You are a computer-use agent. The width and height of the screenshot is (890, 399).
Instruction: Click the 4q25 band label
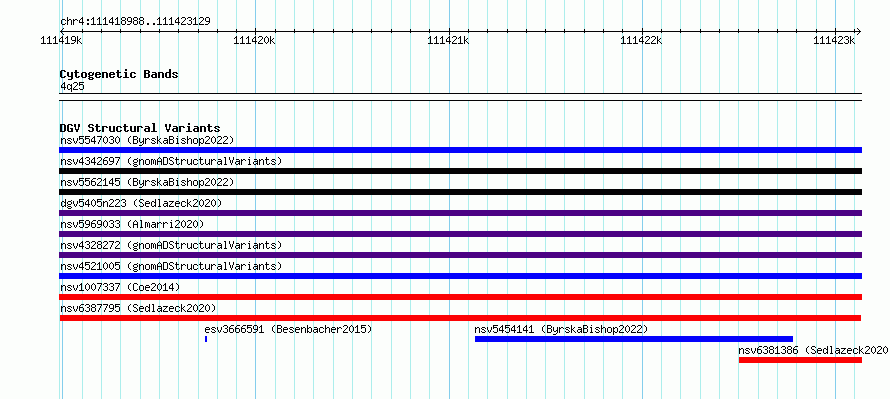pyautogui.click(x=73, y=87)
